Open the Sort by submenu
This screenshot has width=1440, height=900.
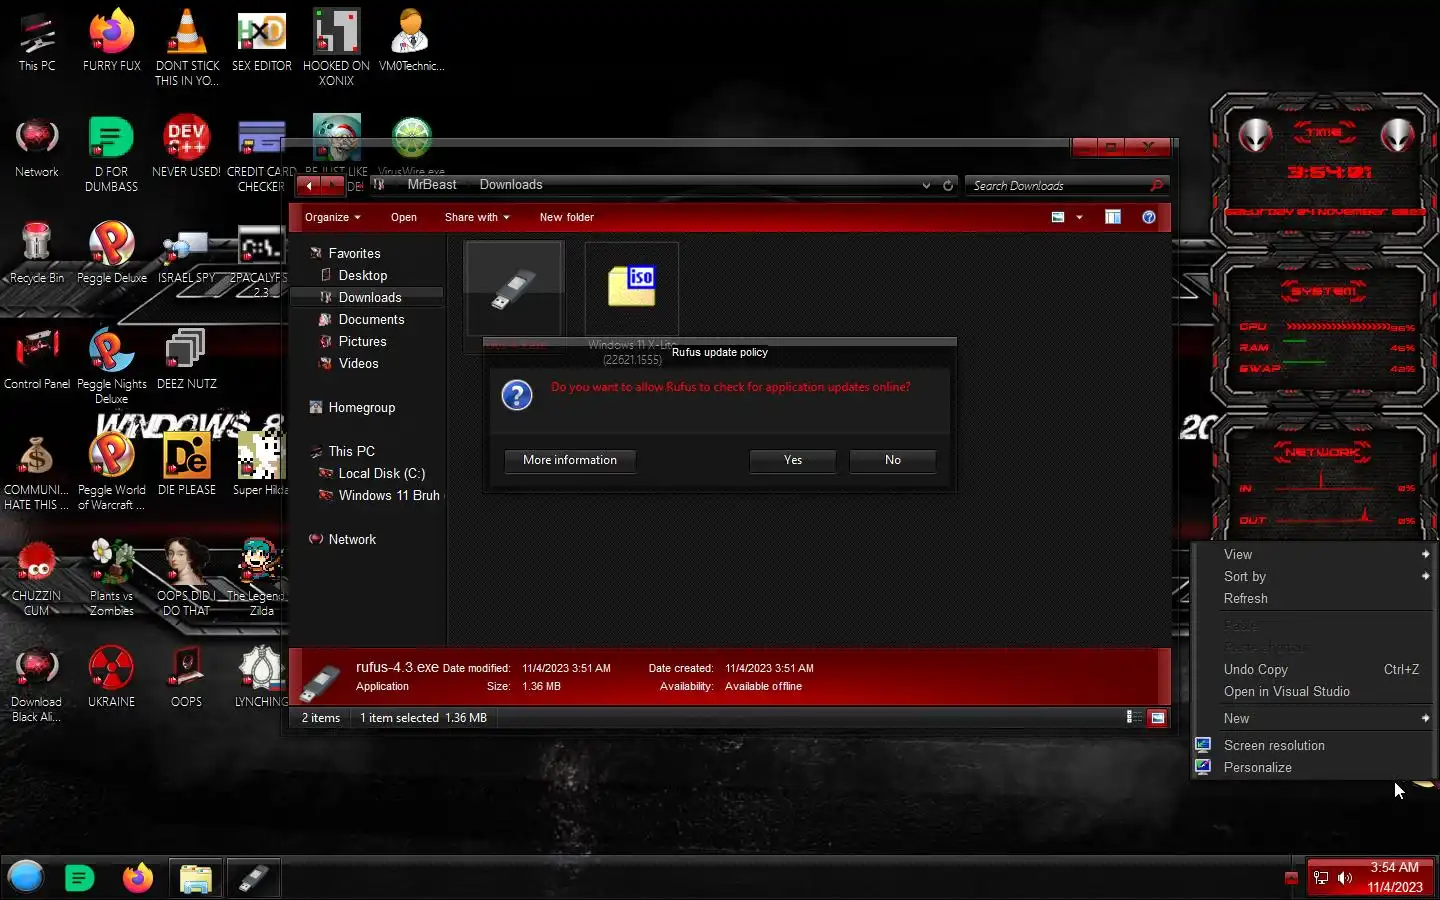[1313, 577]
